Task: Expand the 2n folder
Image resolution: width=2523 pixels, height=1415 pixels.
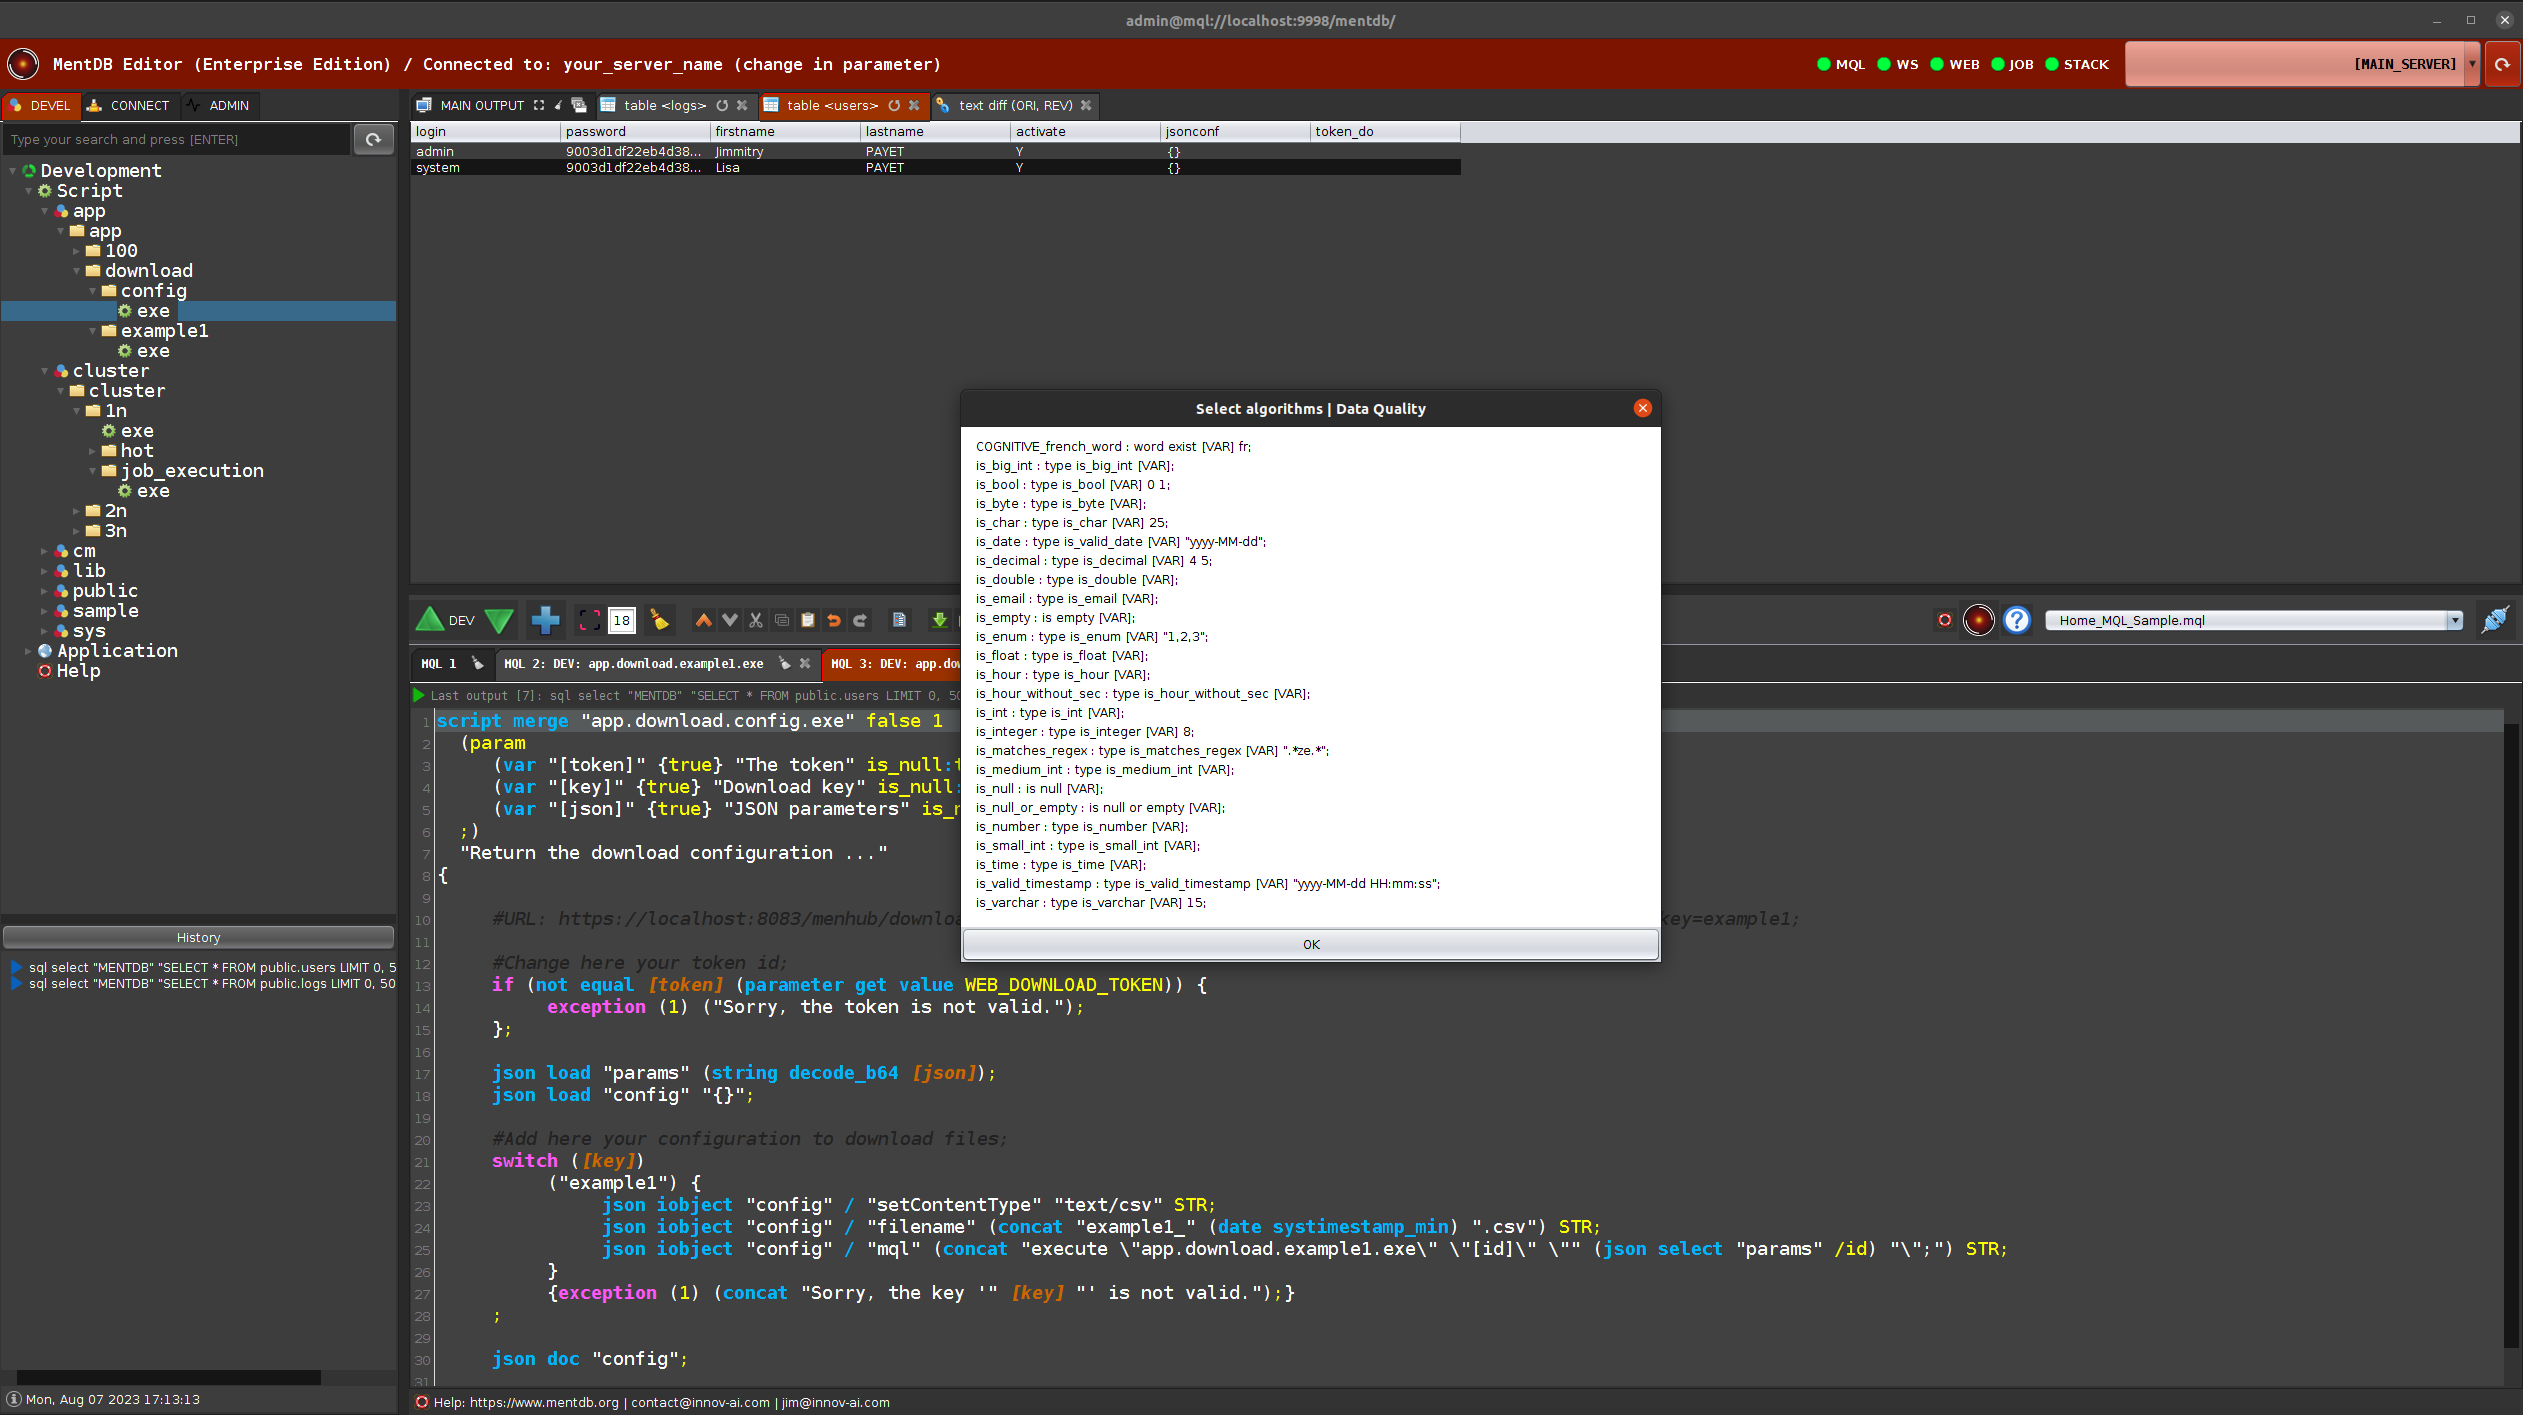Action: click(77, 511)
